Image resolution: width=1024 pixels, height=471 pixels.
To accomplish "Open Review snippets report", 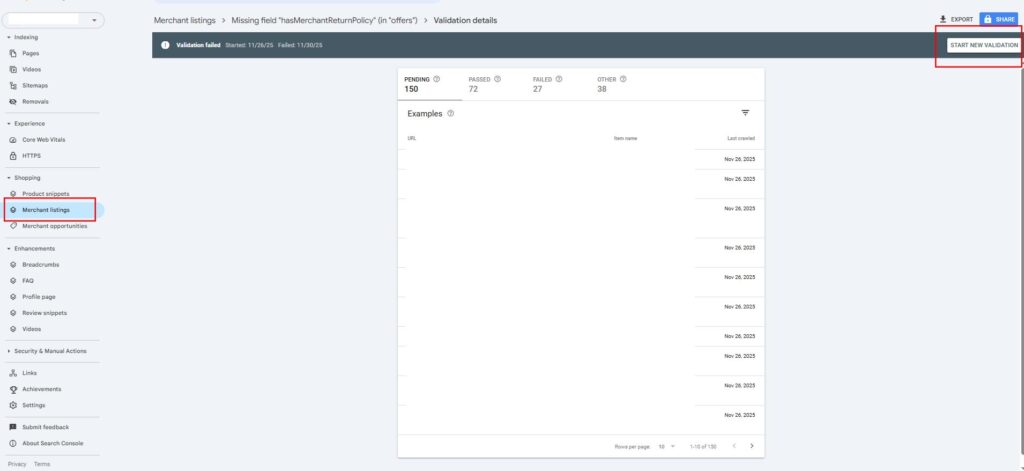I will tap(44, 313).
